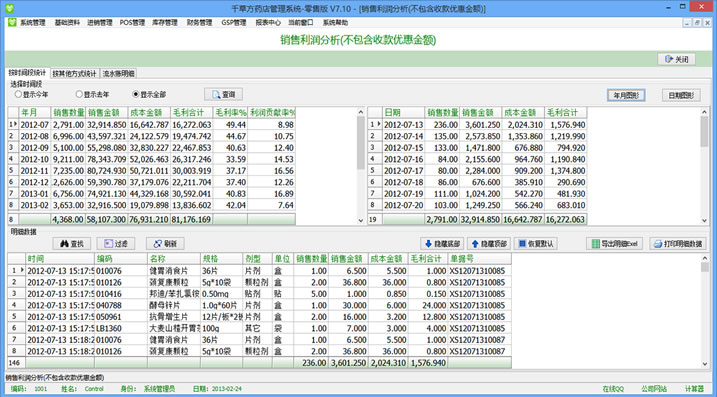Click the 恢复默认 restore default button
Viewport: 717px width, 397px height.
point(536,244)
